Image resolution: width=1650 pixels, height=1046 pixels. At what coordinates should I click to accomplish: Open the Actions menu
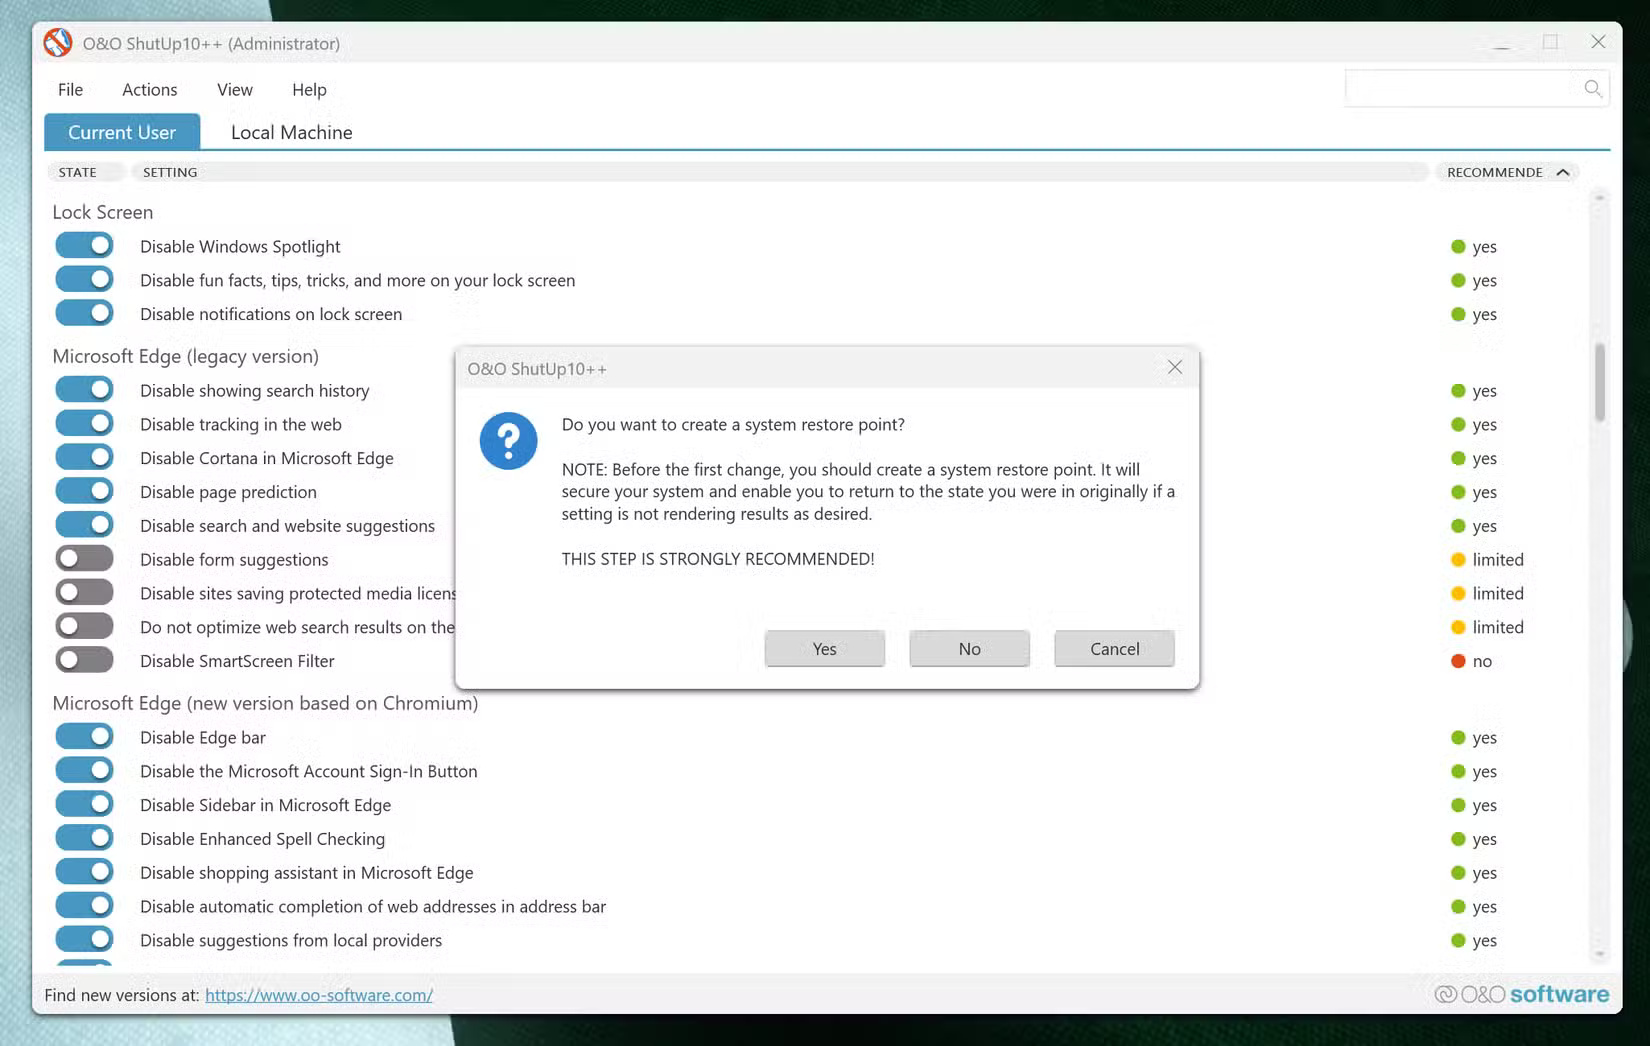tap(149, 89)
